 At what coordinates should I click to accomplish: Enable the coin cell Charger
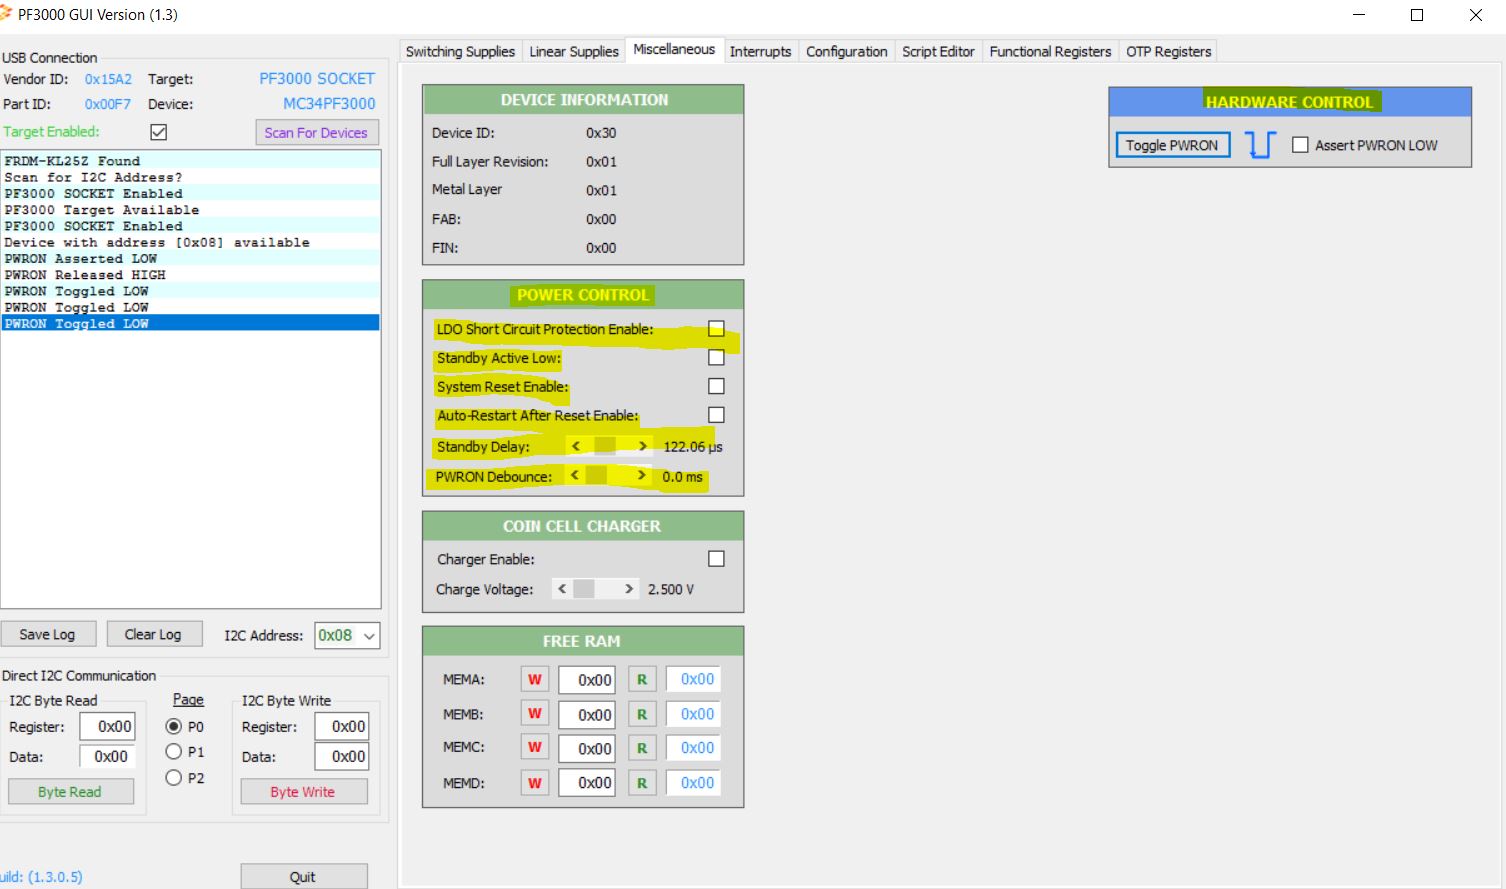click(x=716, y=558)
